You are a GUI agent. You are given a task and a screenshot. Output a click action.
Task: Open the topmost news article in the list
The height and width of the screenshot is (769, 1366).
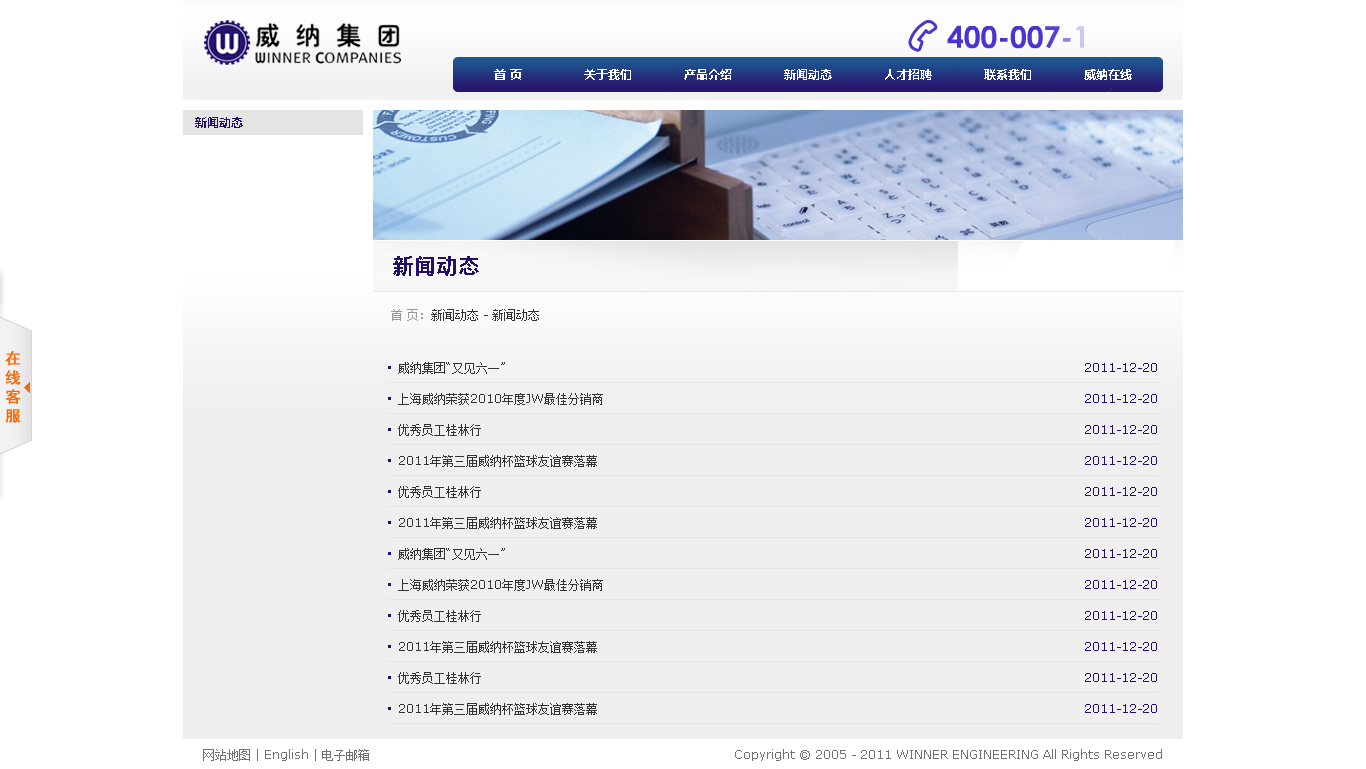tap(451, 368)
